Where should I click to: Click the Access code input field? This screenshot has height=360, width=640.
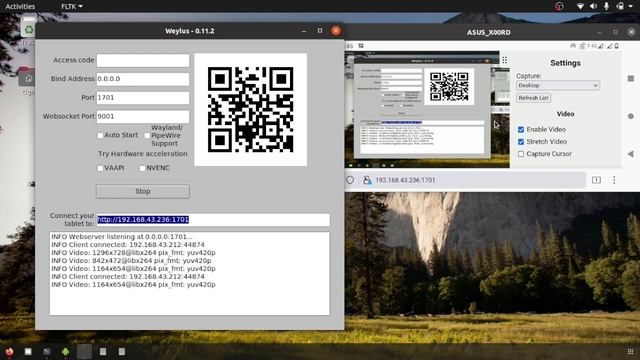pyautogui.click(x=143, y=60)
